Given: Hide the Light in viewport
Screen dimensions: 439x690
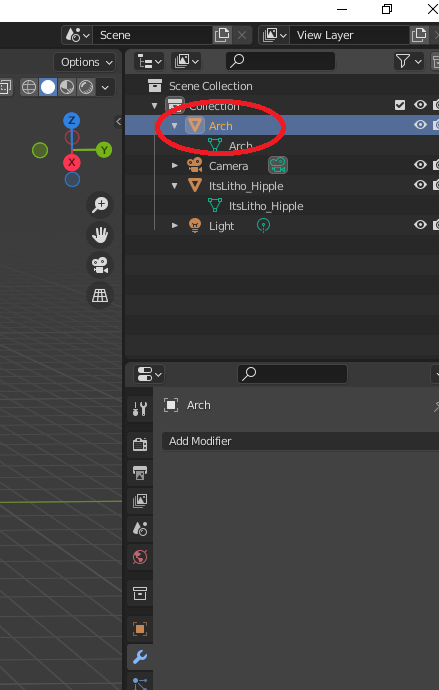Looking at the screenshot, I should click(420, 225).
